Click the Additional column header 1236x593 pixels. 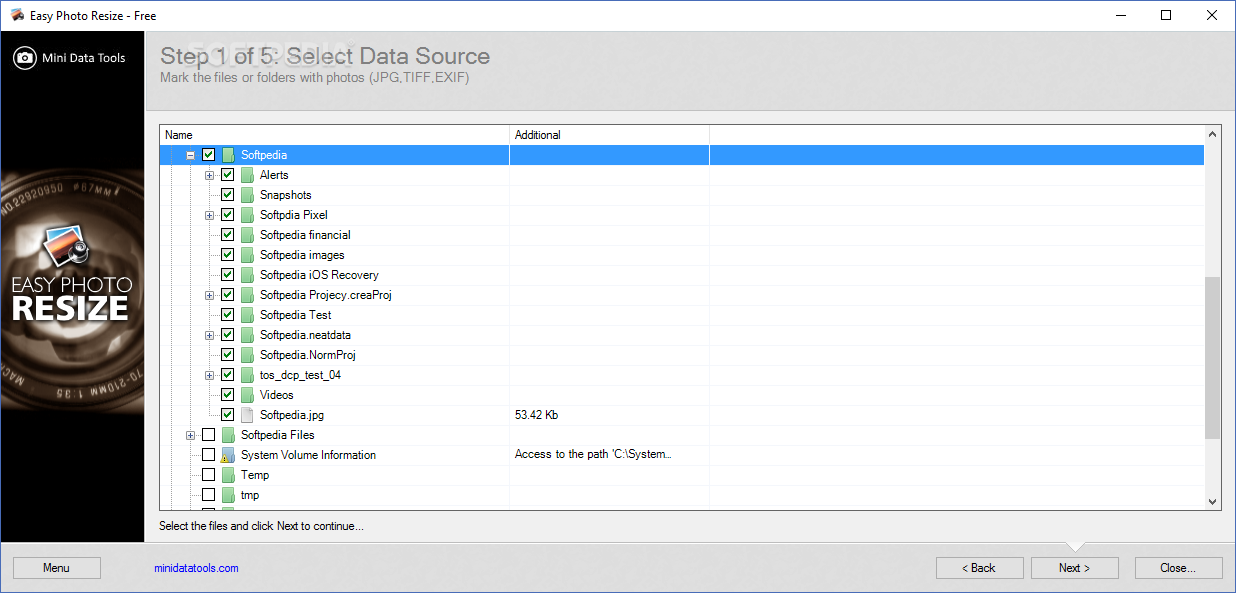(x=609, y=135)
